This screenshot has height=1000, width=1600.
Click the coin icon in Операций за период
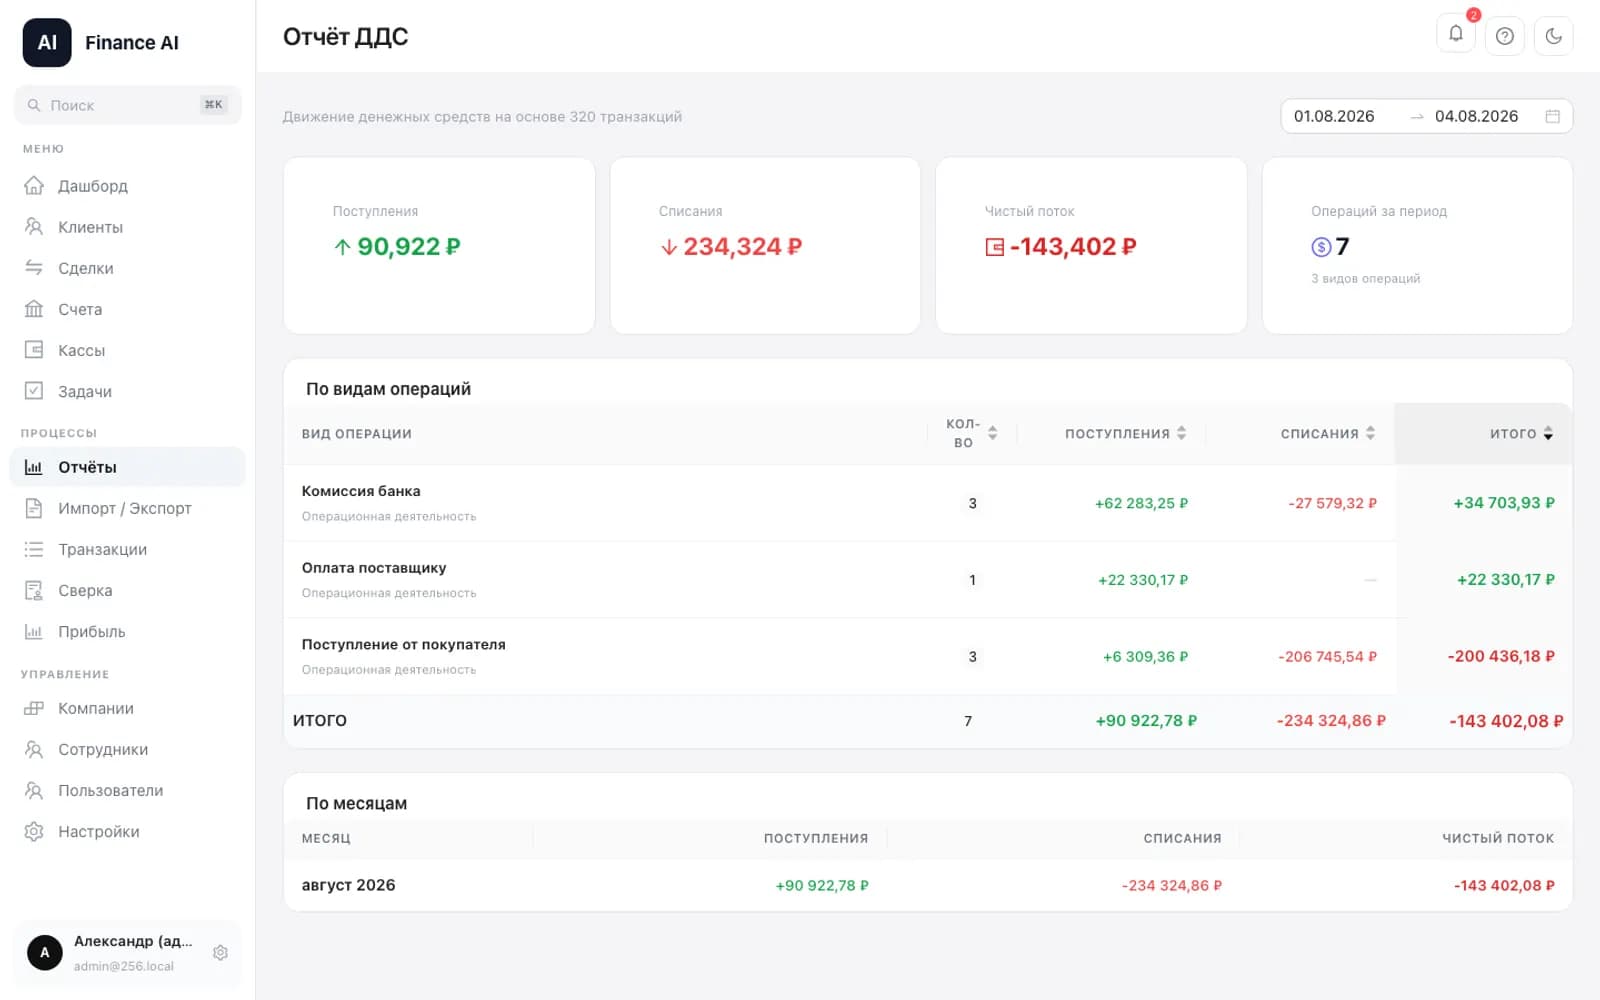pyautogui.click(x=1321, y=247)
